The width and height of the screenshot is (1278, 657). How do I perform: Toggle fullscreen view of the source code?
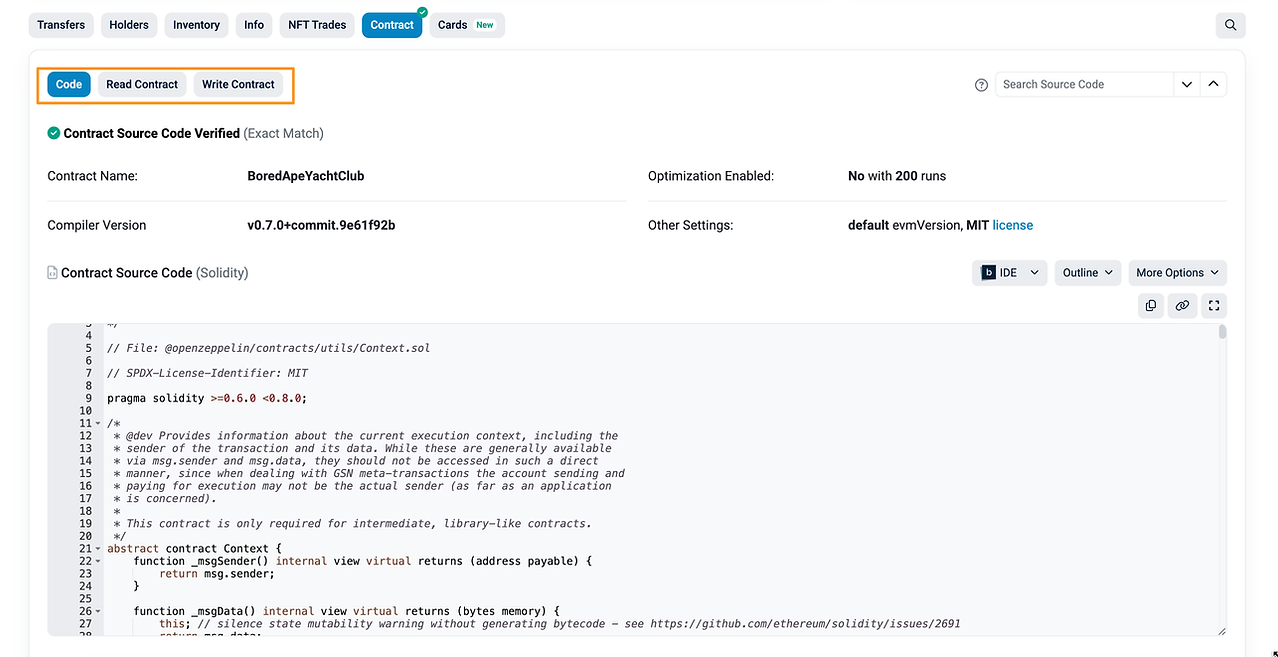point(1214,305)
